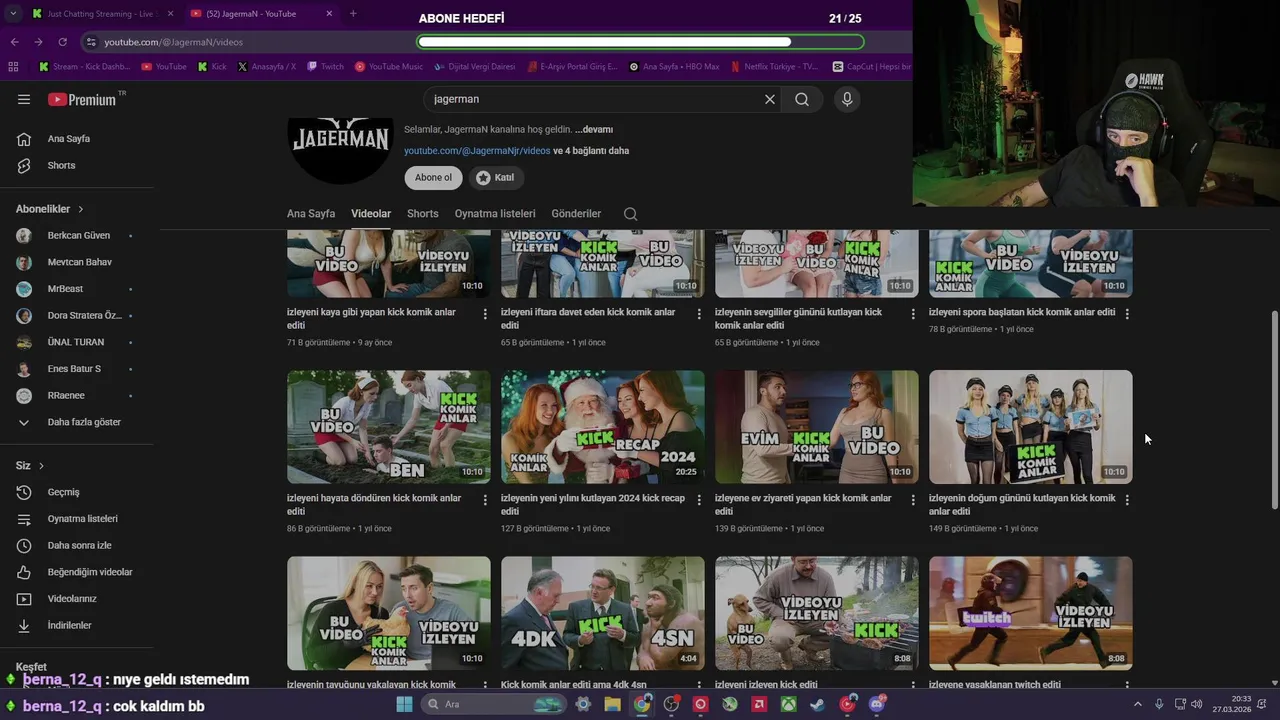Expand channel description with ...devamı

(x=594, y=129)
